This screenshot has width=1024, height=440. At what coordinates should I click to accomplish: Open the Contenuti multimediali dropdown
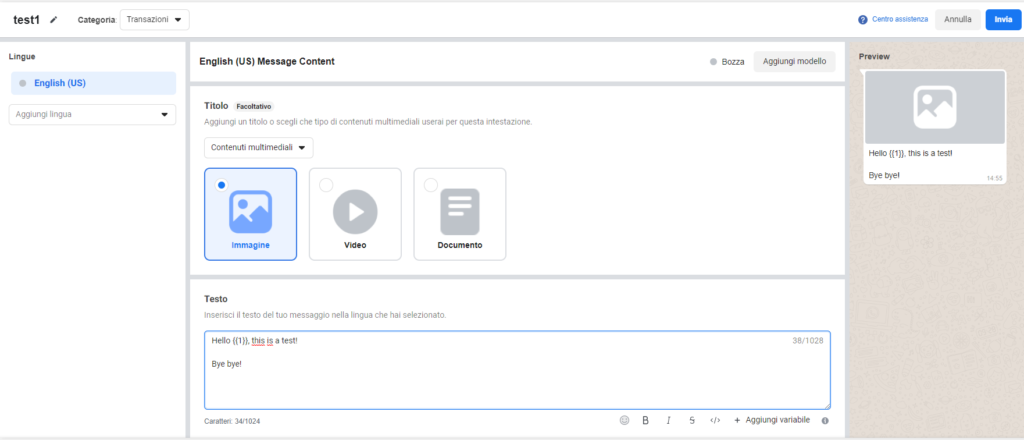click(258, 148)
